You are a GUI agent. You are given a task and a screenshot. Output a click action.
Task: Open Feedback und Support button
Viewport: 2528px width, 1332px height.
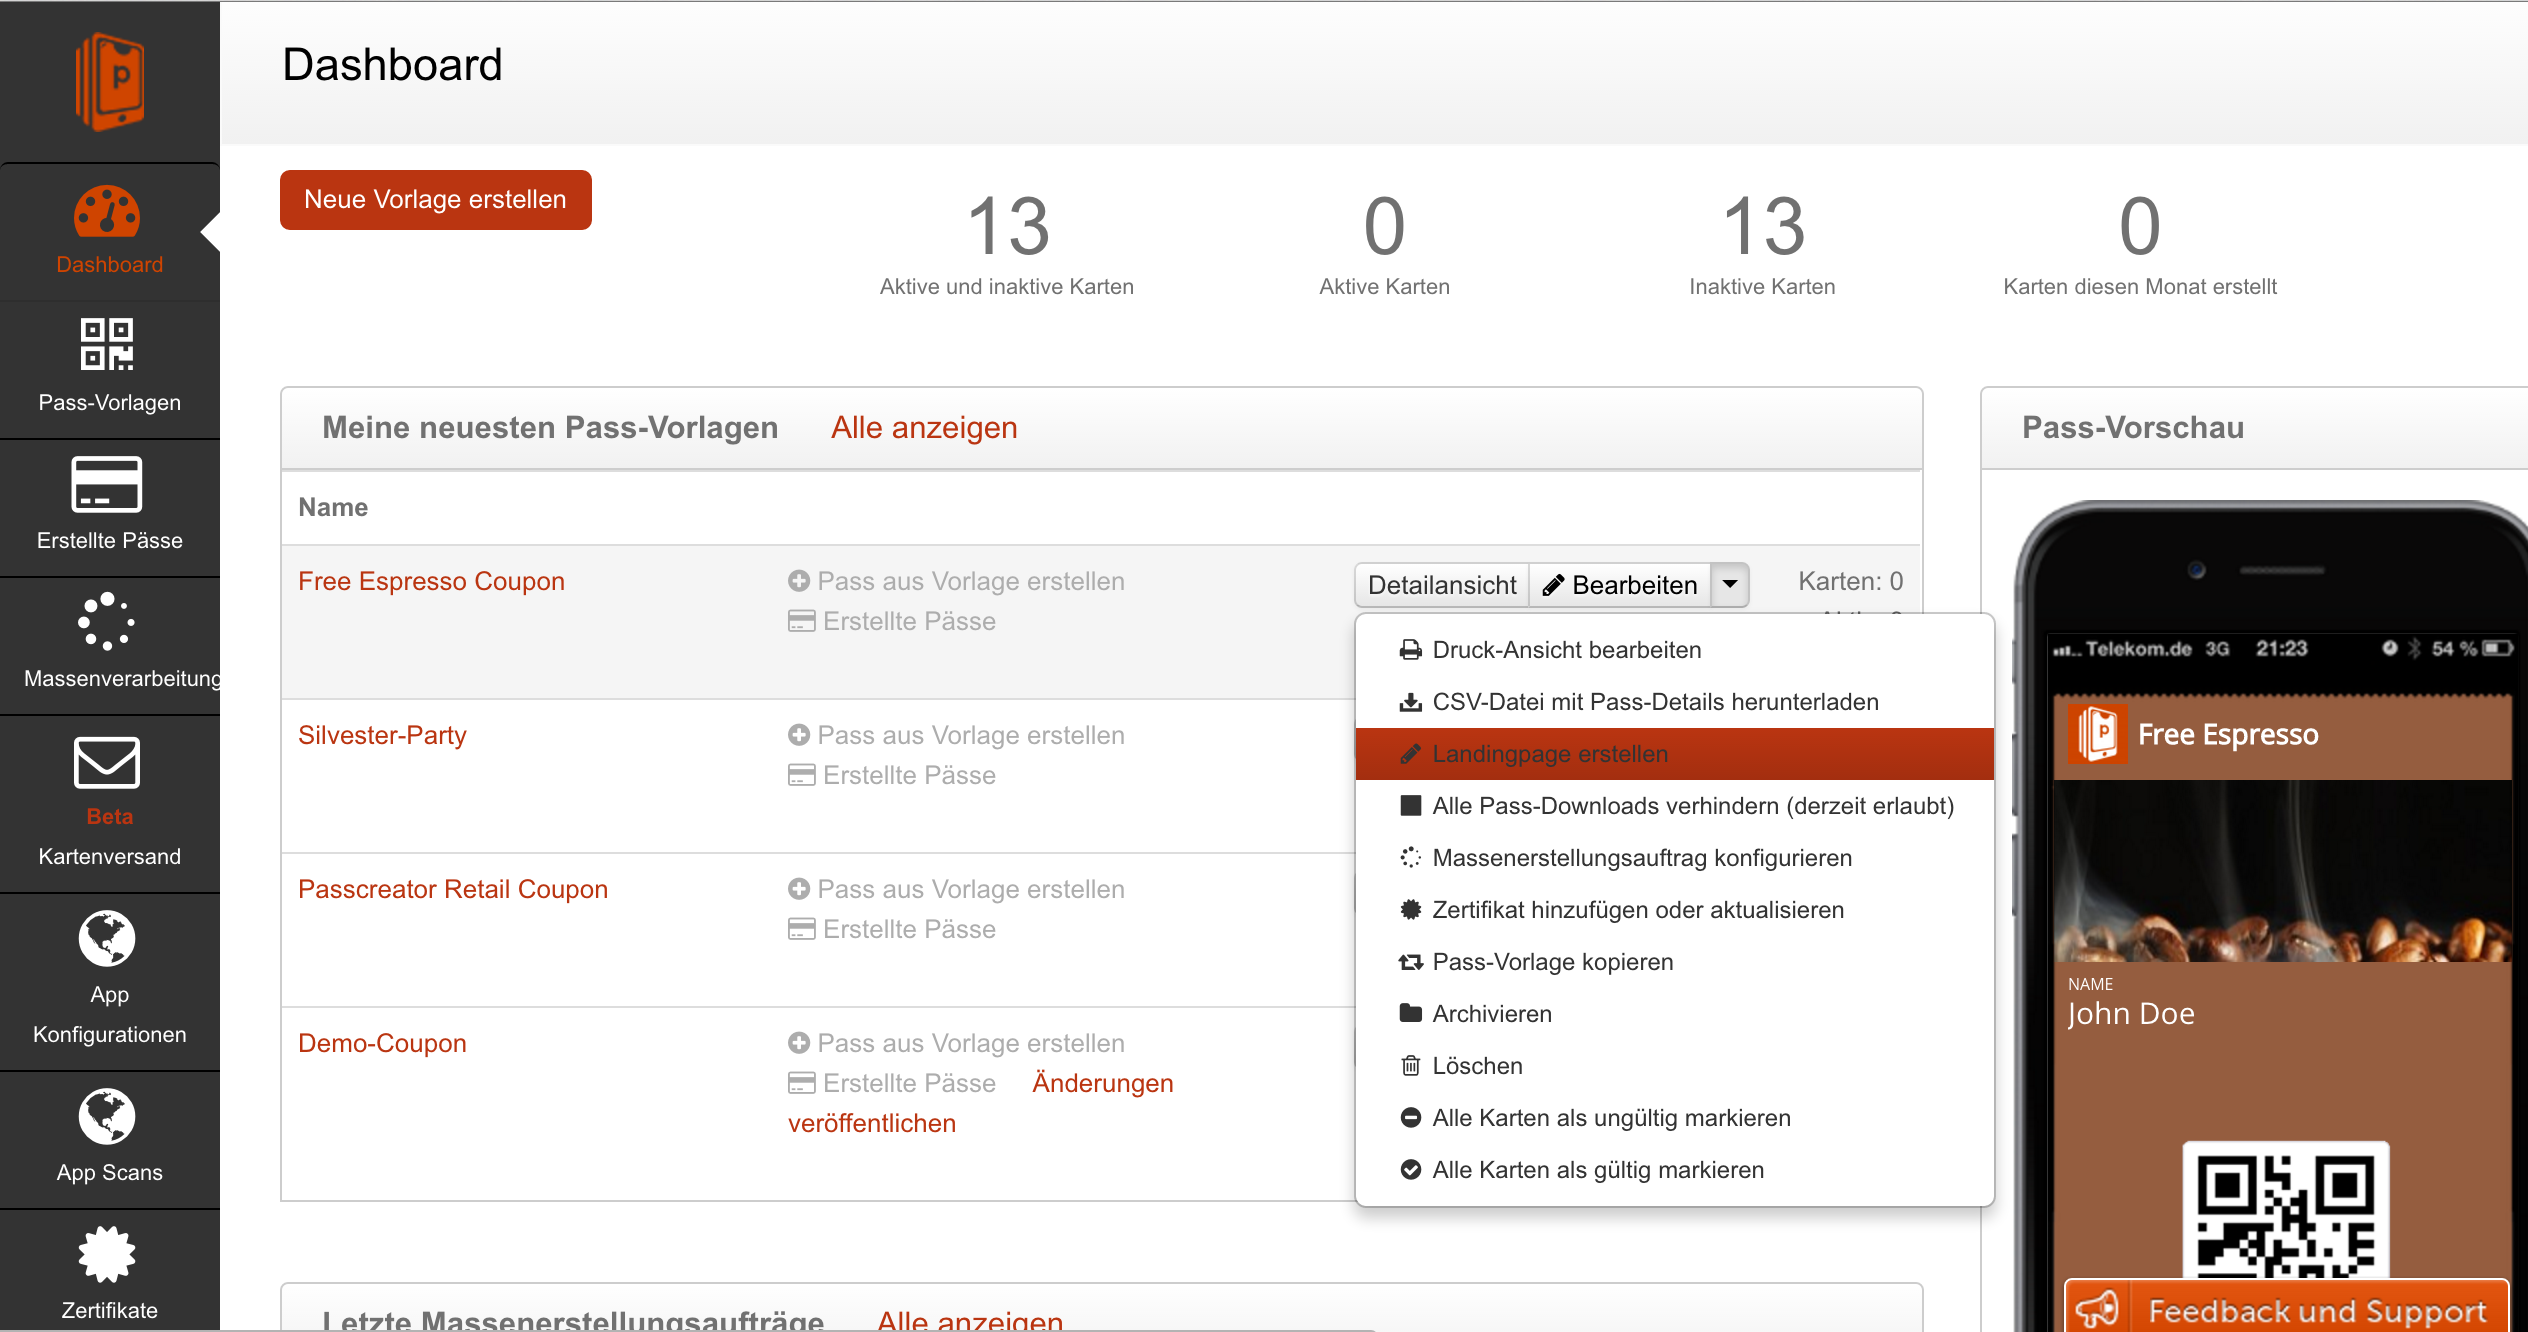coord(2286,1308)
